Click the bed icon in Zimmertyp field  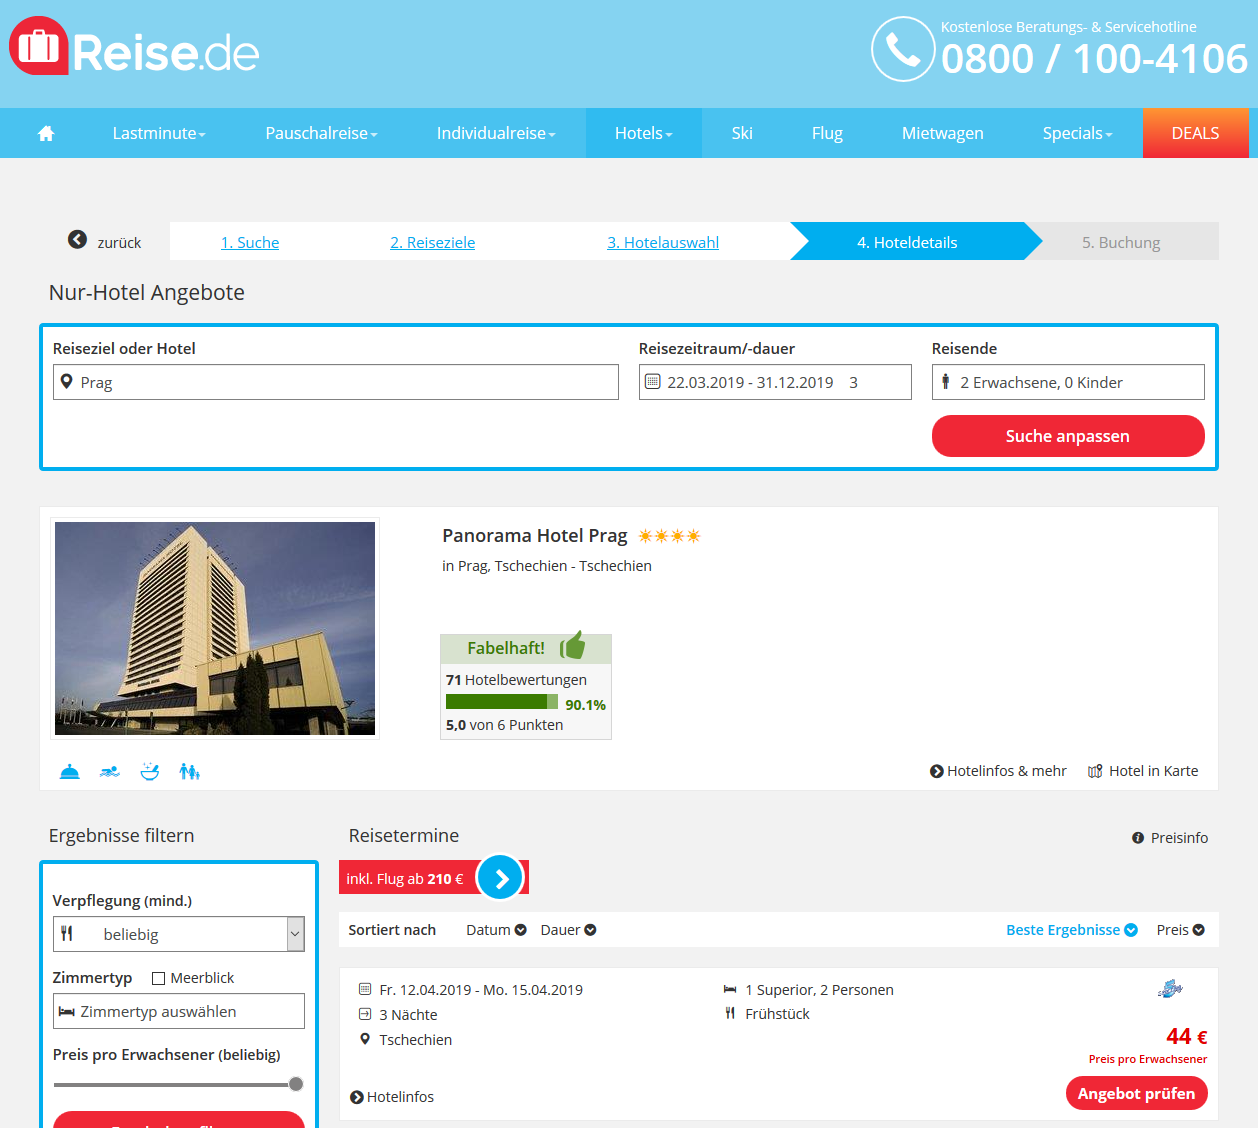pyautogui.click(x=67, y=1011)
